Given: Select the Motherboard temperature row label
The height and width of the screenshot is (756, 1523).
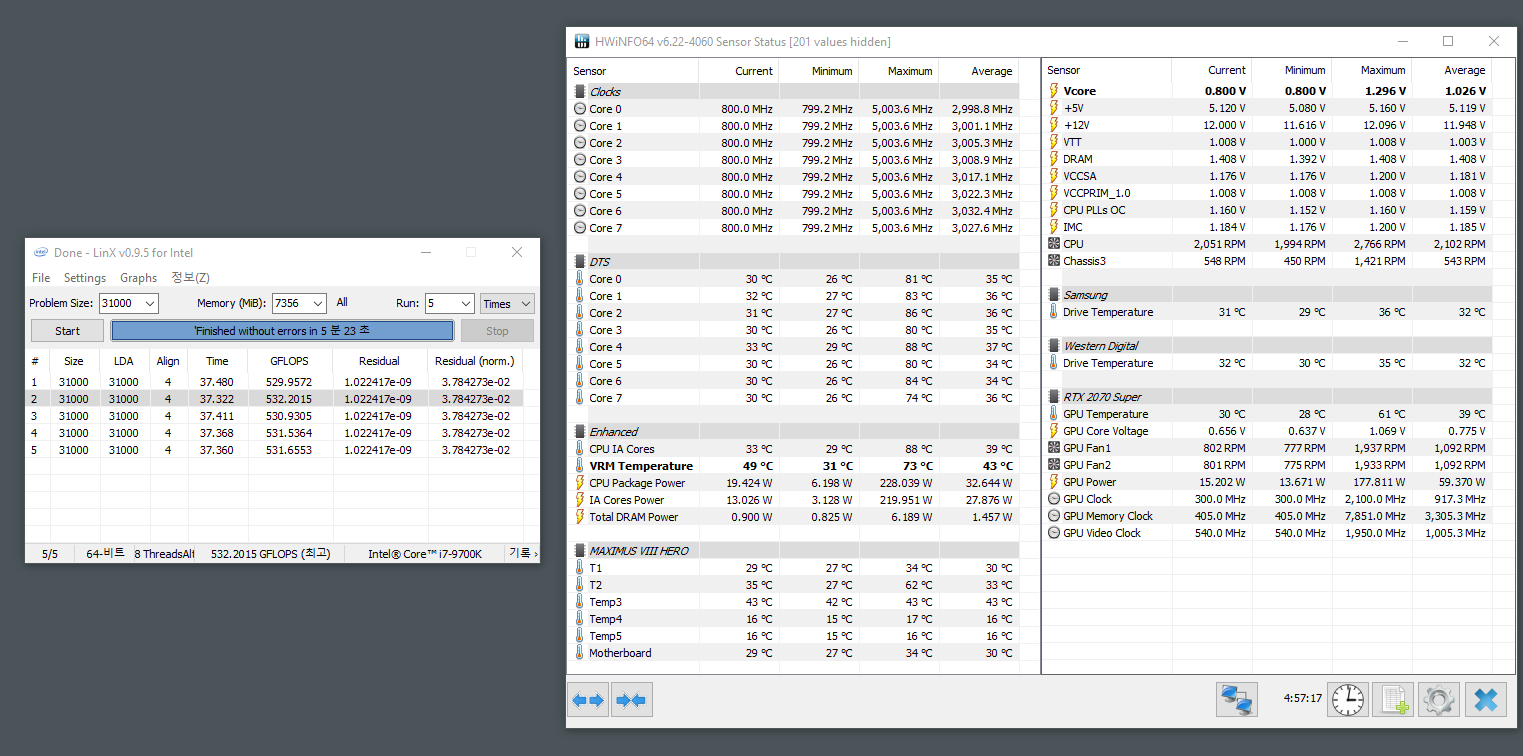Looking at the screenshot, I should [x=620, y=653].
